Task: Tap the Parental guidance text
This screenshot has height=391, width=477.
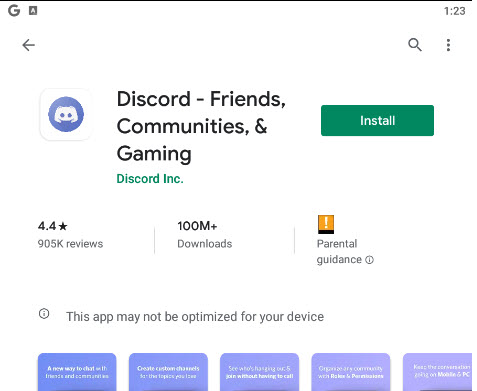Action: 339,252
